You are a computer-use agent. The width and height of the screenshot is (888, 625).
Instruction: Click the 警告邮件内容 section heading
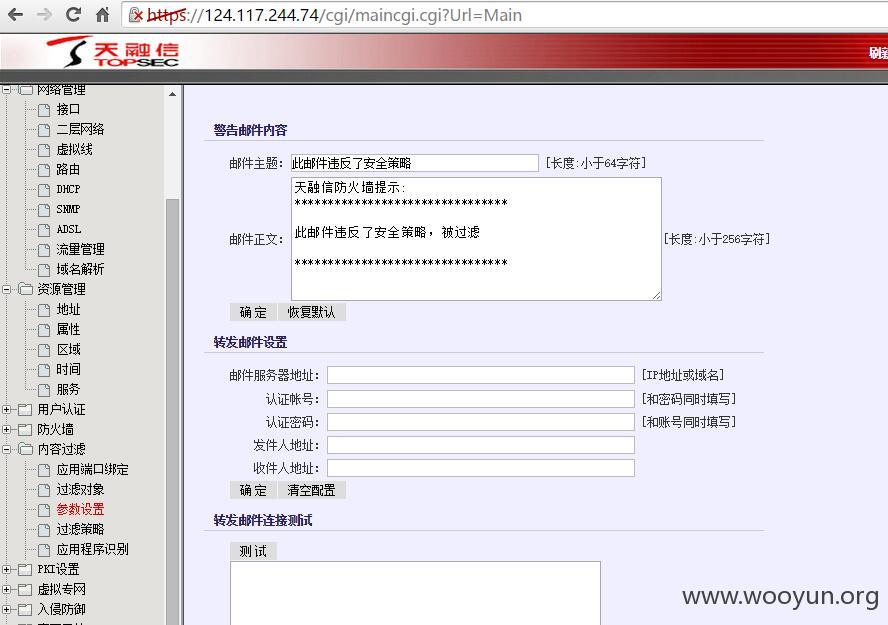[250, 130]
